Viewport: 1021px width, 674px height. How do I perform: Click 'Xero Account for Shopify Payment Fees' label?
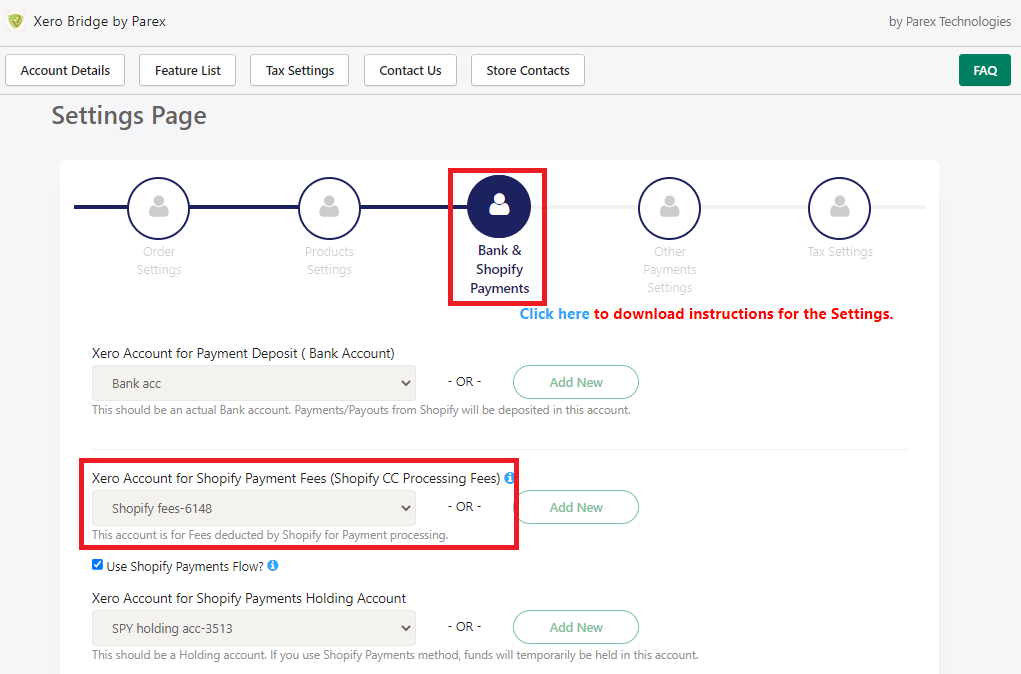pyautogui.click(x=296, y=478)
